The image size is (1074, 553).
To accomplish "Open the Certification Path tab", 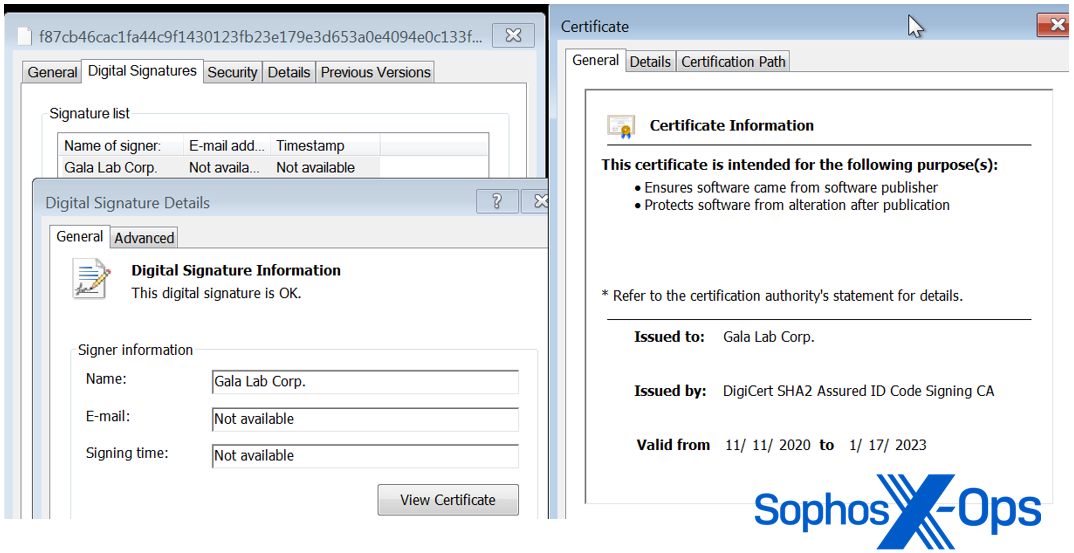I will [733, 62].
